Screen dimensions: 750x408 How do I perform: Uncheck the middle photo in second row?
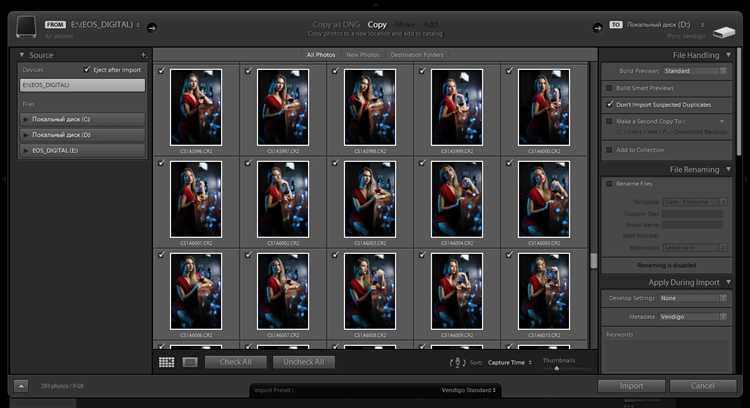[x=335, y=163]
